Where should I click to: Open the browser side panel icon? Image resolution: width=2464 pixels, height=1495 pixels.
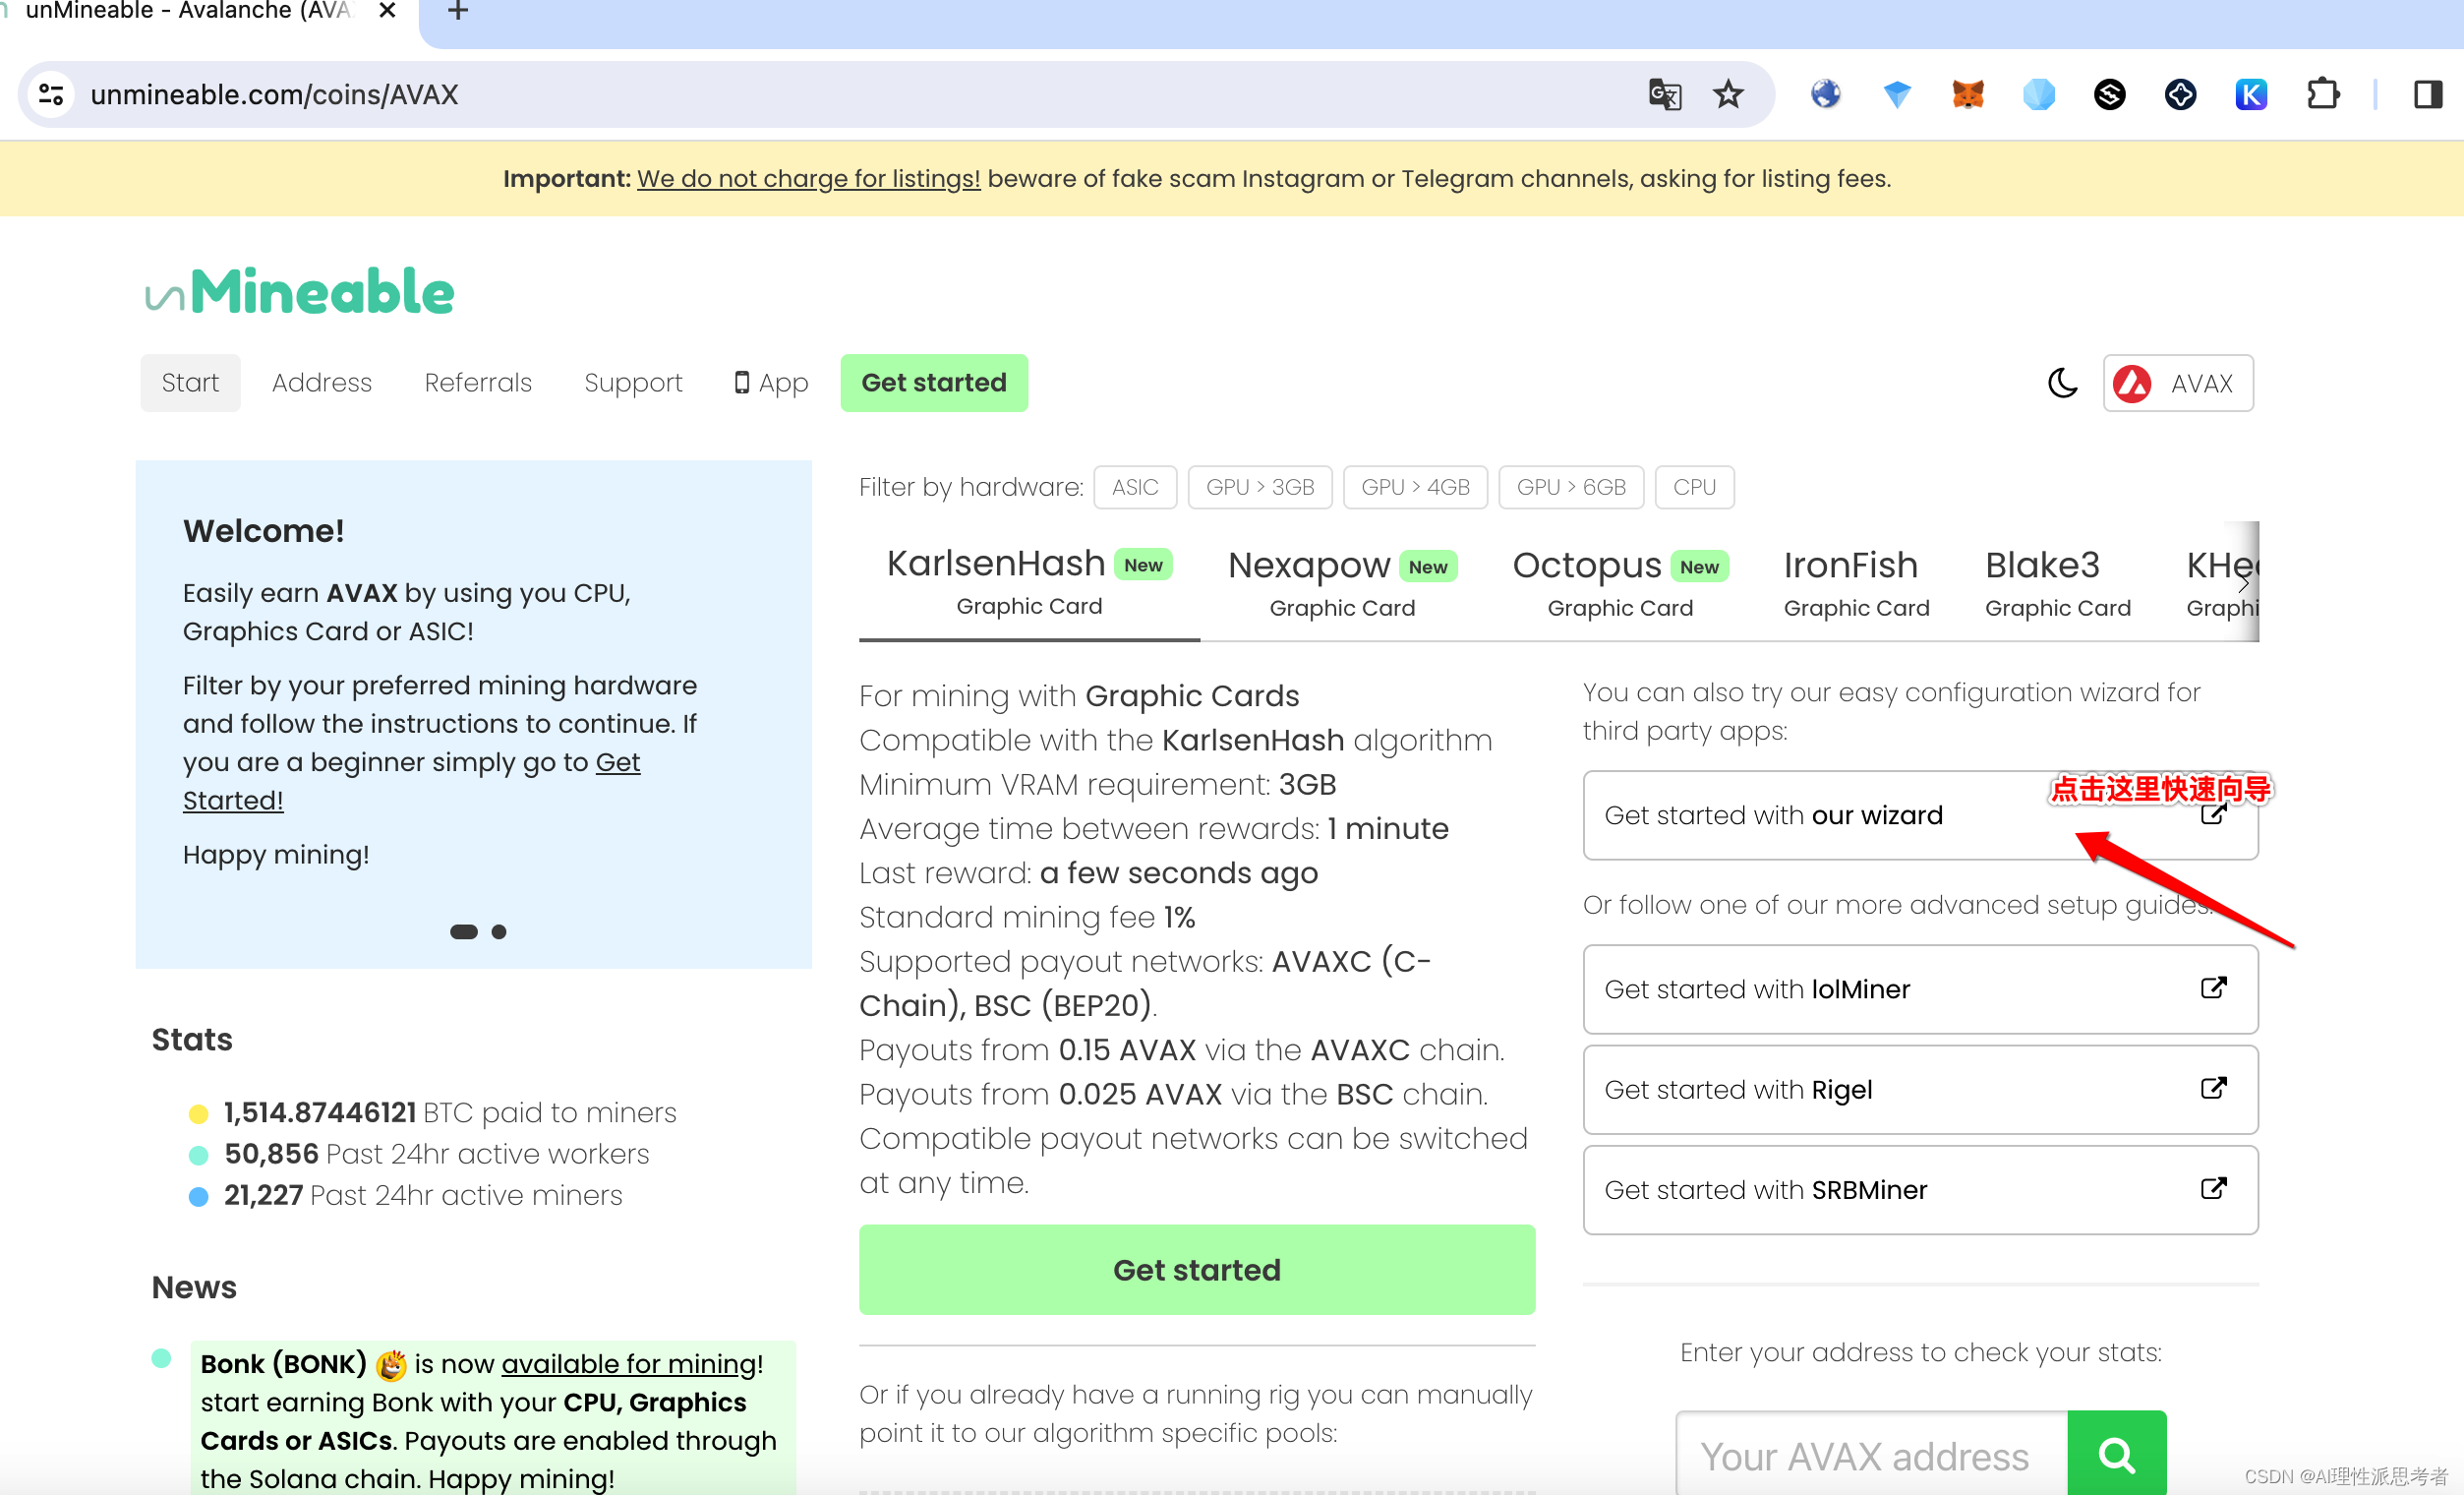pyautogui.click(x=2428, y=95)
